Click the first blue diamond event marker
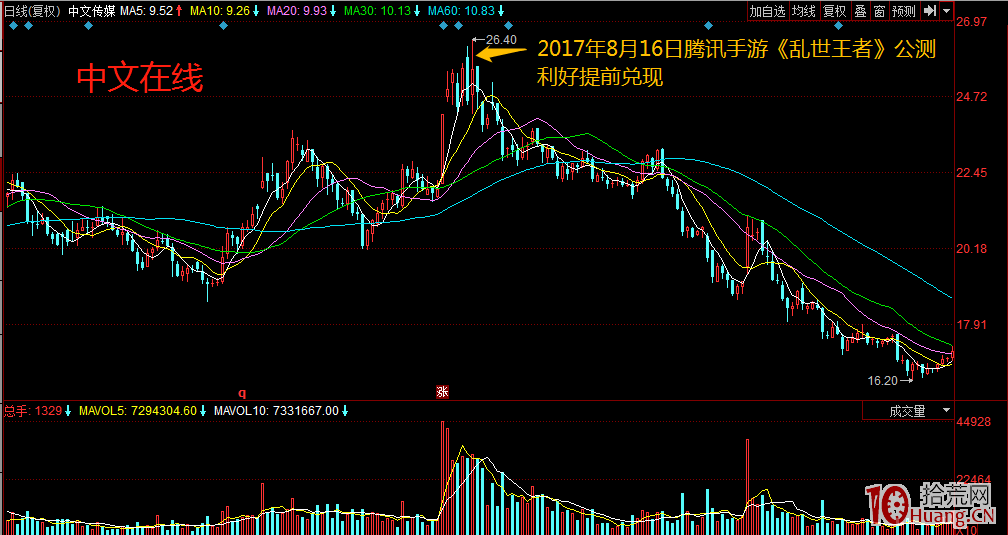This screenshot has width=1008, height=535. (x=13, y=26)
